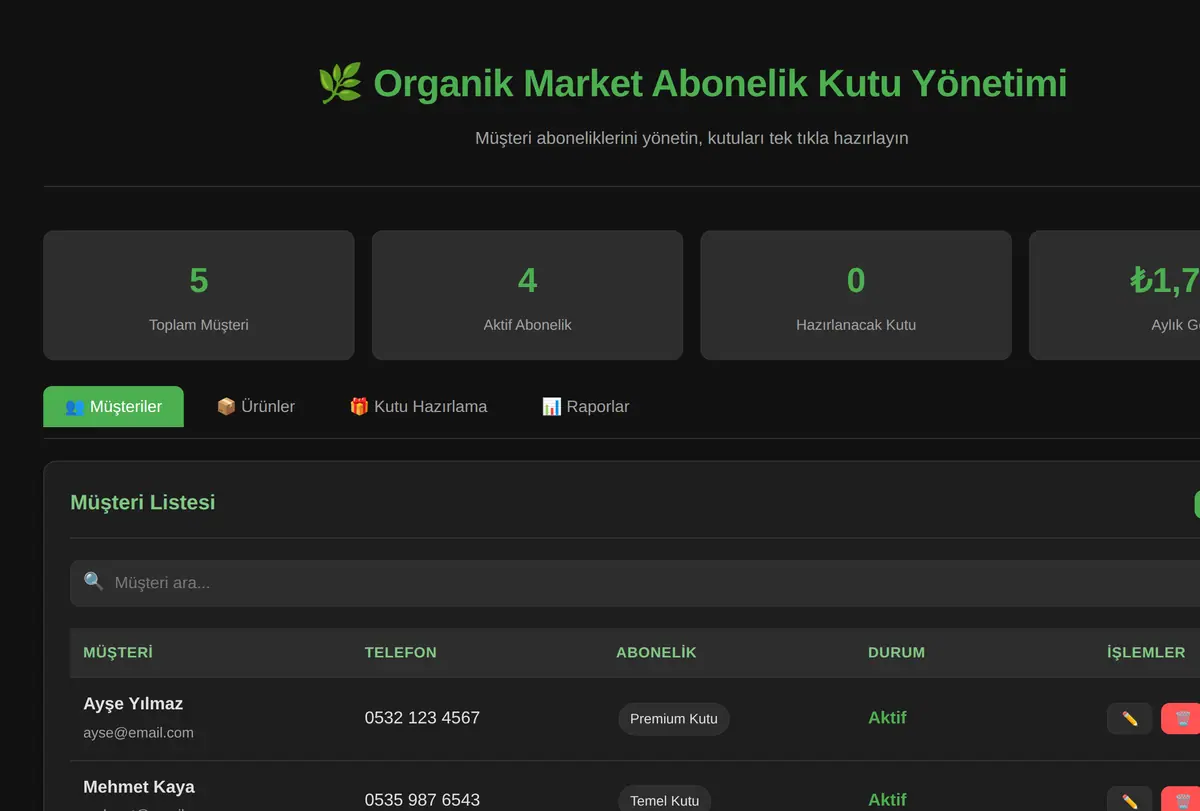Open the Müşteriler tab
This screenshot has height=811, width=1200.
[x=113, y=407]
